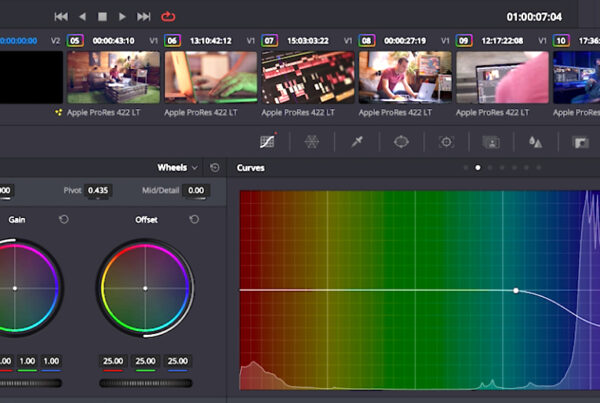Open the Power Window palette
Image resolution: width=600 pixels, height=403 pixels.
401,142
